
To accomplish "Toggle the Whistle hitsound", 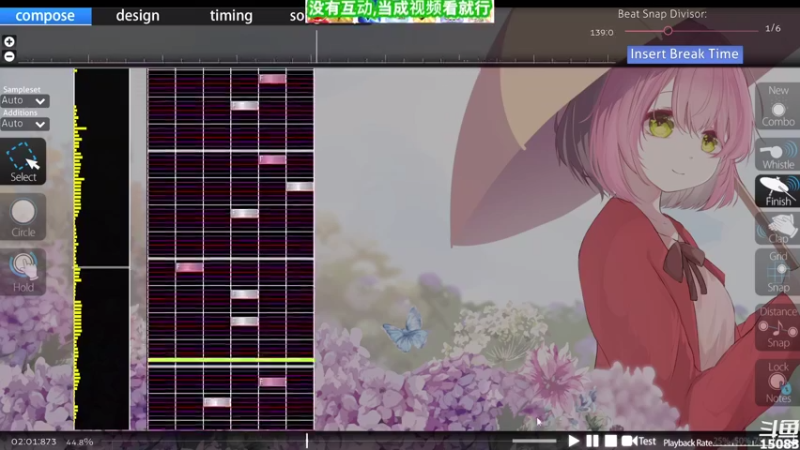I will point(778,155).
